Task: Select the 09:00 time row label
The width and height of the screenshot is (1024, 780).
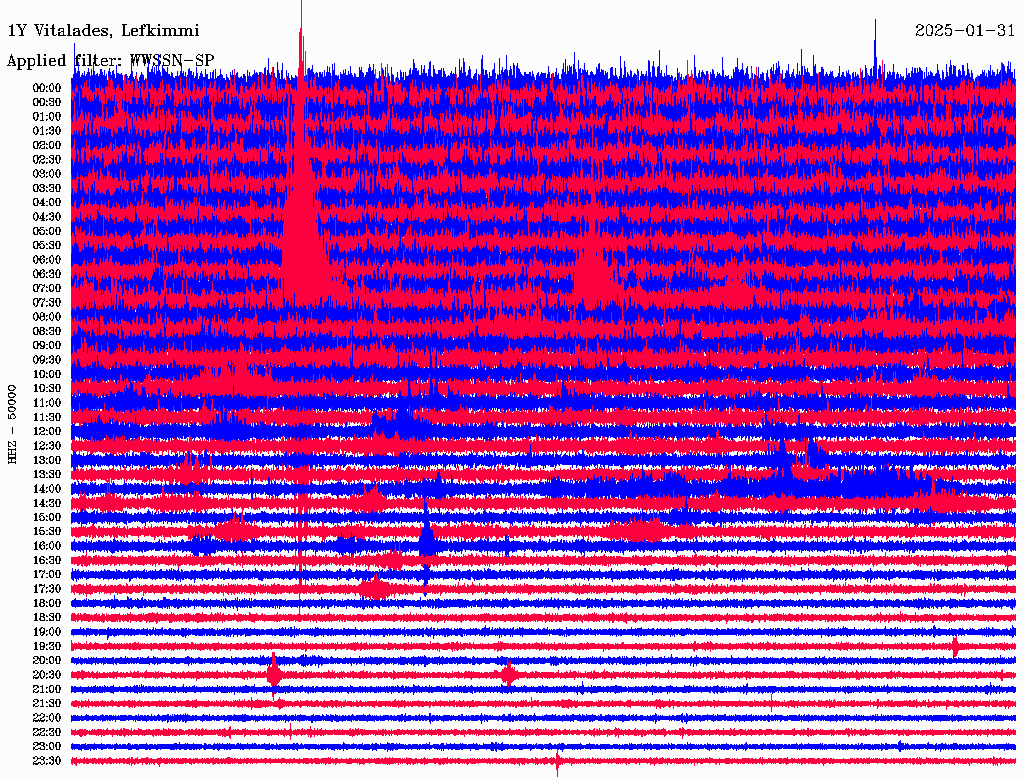Action: (47, 346)
